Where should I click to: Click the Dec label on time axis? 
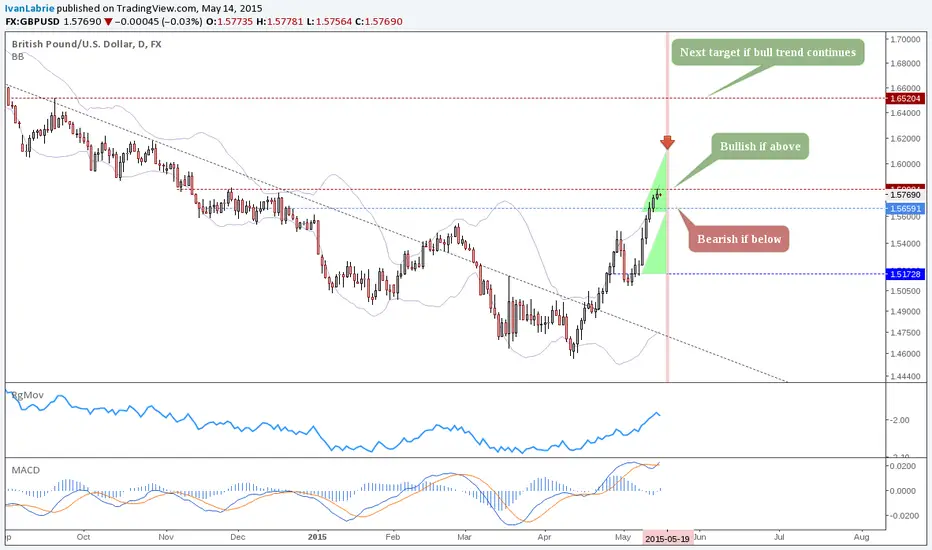click(x=238, y=537)
